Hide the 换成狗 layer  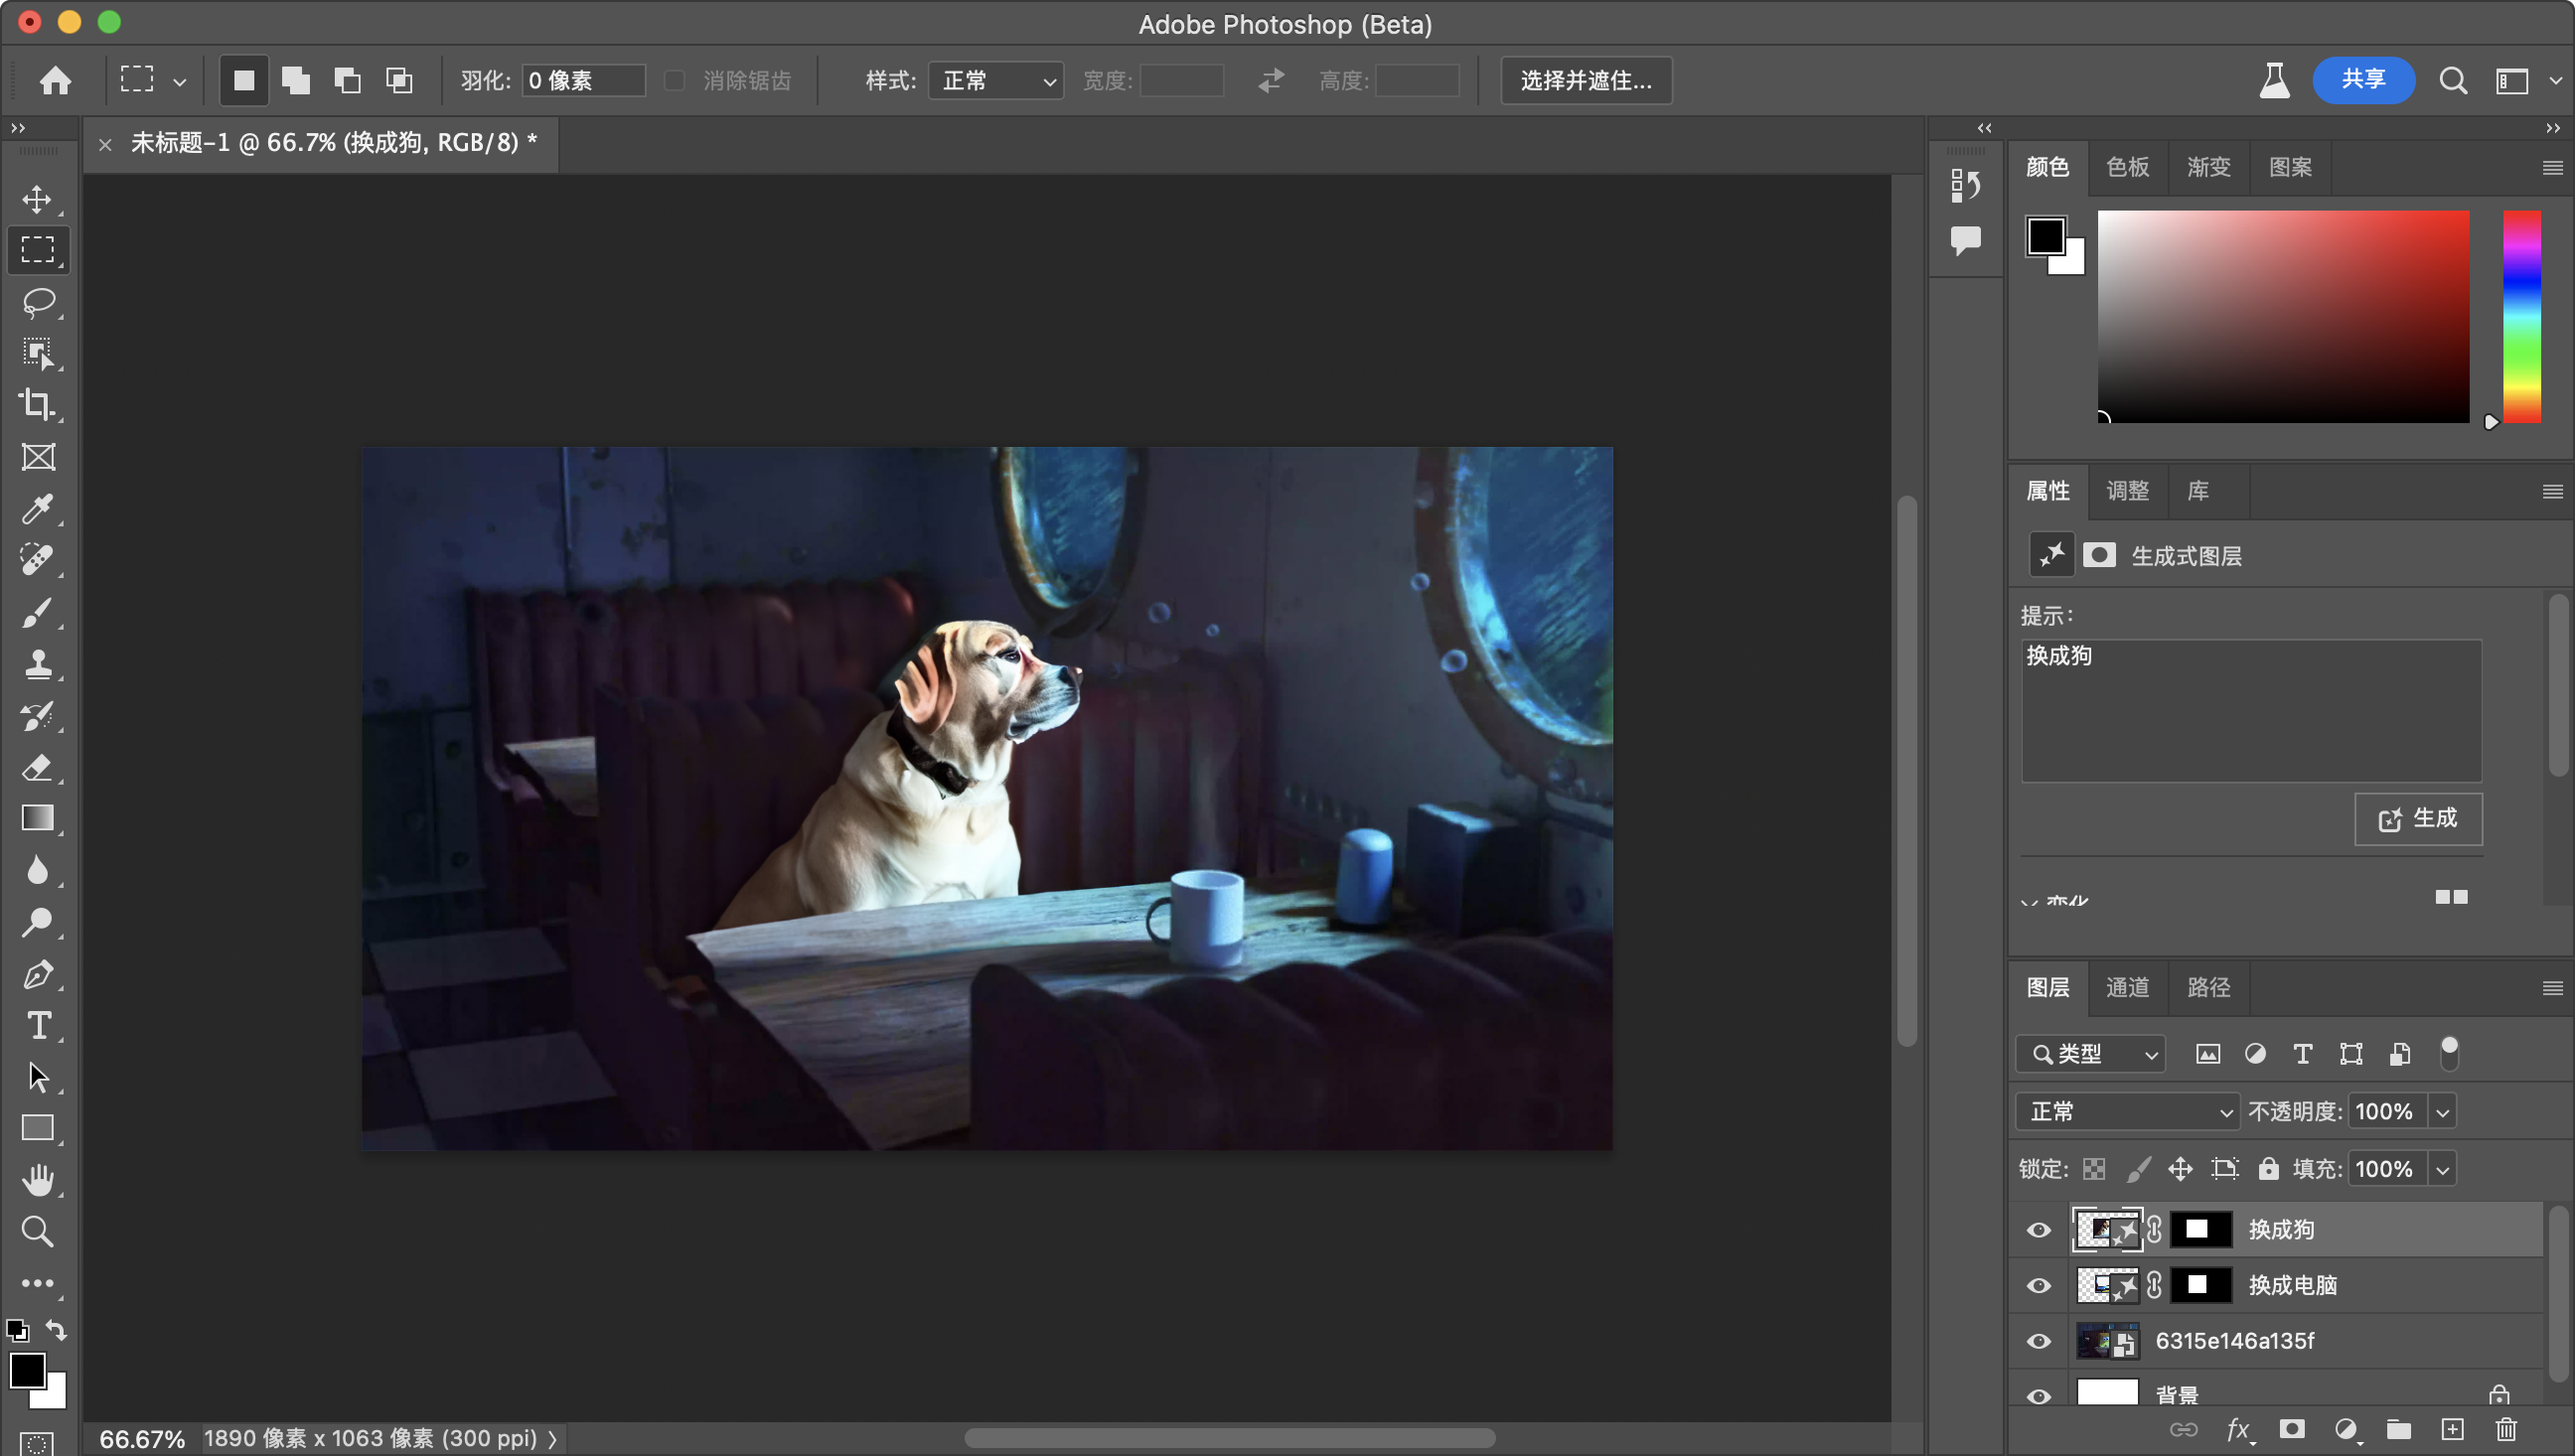2038,1230
